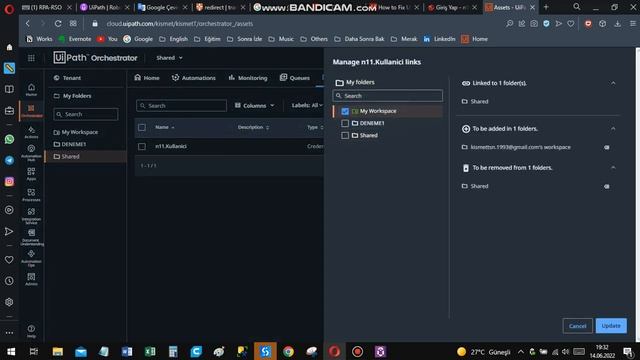This screenshot has width=640, height=360.
Task: Uncheck the My Workspace folder checkbox
Action: click(x=345, y=111)
